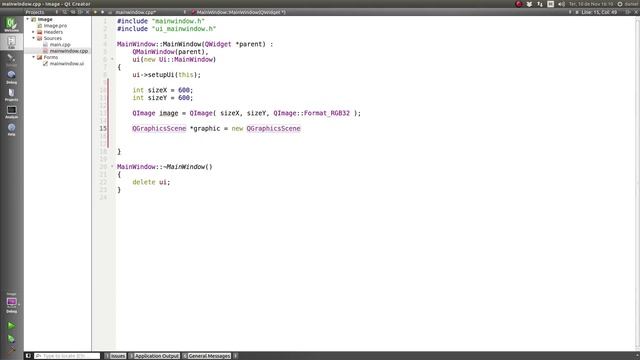
Task: Close the Projects side panel
Action: 87,12
